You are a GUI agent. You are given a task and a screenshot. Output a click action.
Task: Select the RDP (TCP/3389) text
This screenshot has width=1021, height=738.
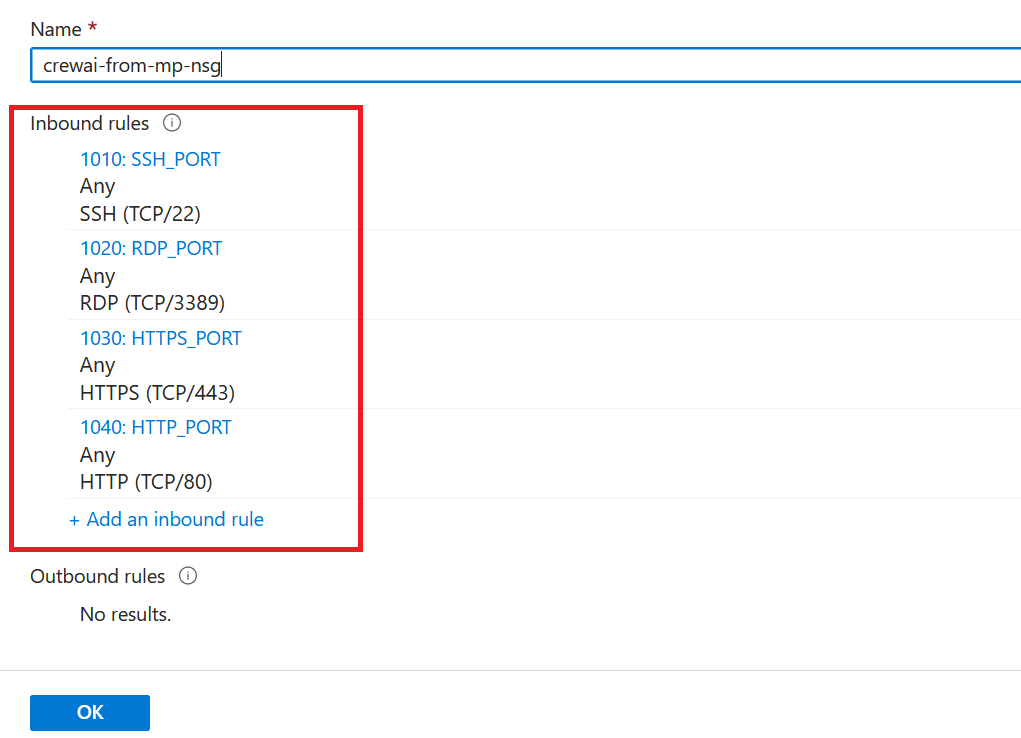pyautogui.click(x=152, y=303)
